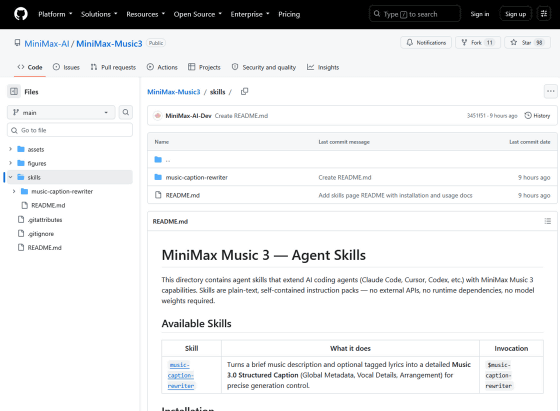This screenshot has height=411, width=560.
Task: Select the README.md panel header label
Action: pos(170,221)
